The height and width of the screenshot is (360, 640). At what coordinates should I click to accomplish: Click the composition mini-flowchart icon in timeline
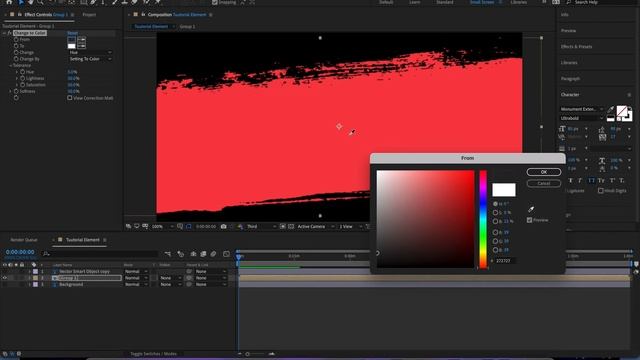168,254
